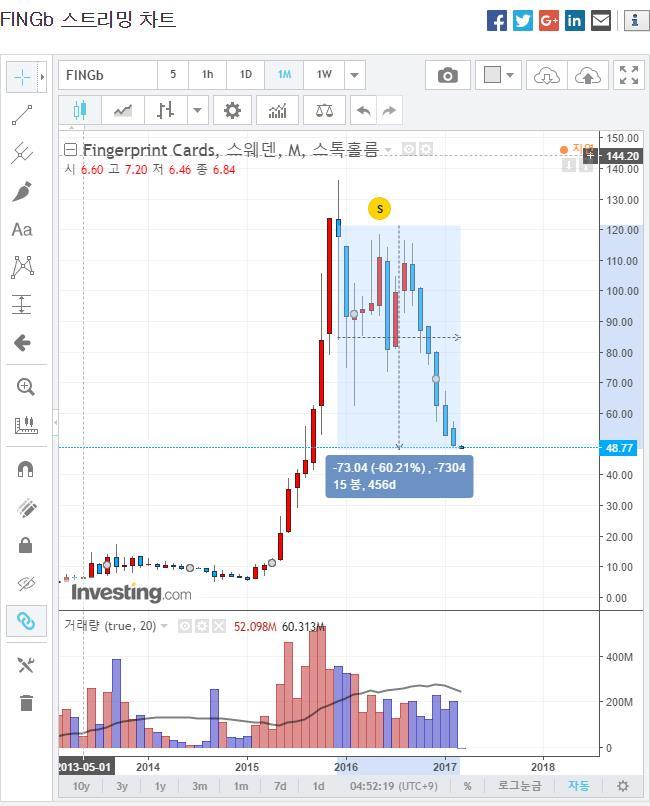Viewport: 650px width, 806px height.
Task: Select the left arrow marker tool
Action: pyautogui.click(x=22, y=342)
